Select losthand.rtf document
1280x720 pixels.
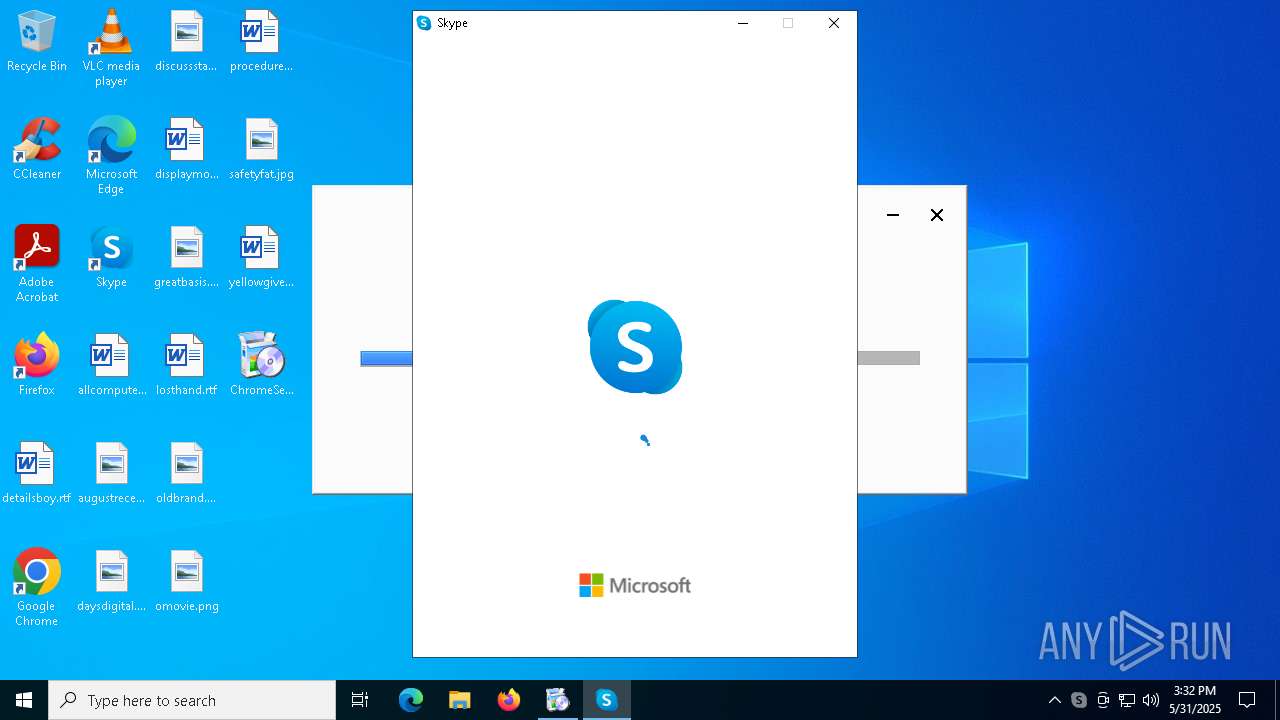pos(186,366)
